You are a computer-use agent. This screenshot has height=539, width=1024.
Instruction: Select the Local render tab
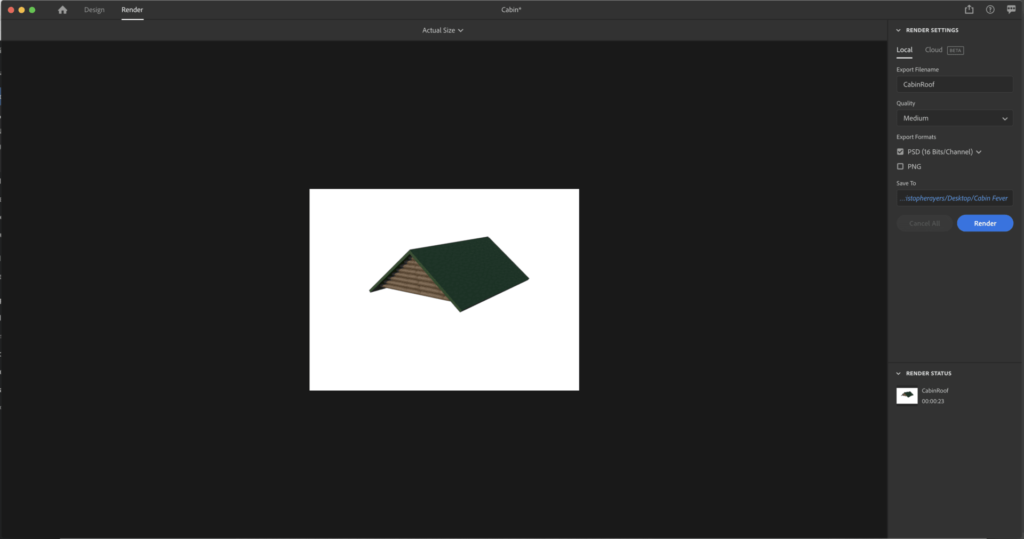904,50
